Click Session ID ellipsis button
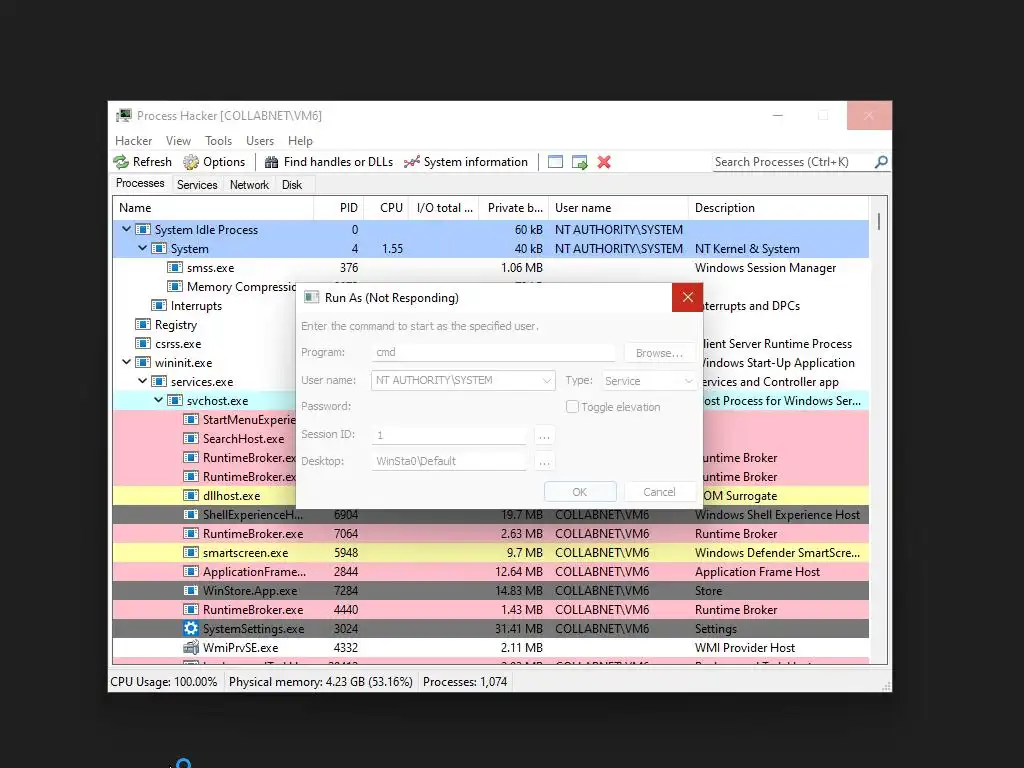The height and width of the screenshot is (768, 1024). pos(544,436)
